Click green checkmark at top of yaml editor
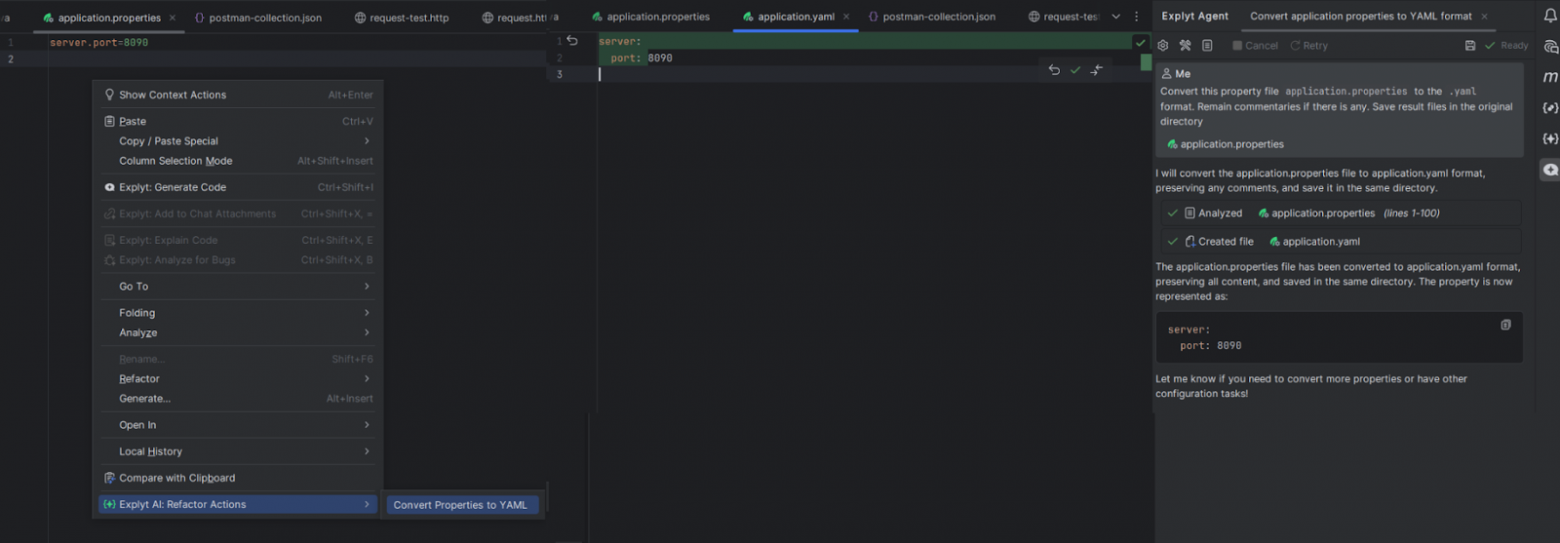1560x543 pixels. click(x=1140, y=42)
